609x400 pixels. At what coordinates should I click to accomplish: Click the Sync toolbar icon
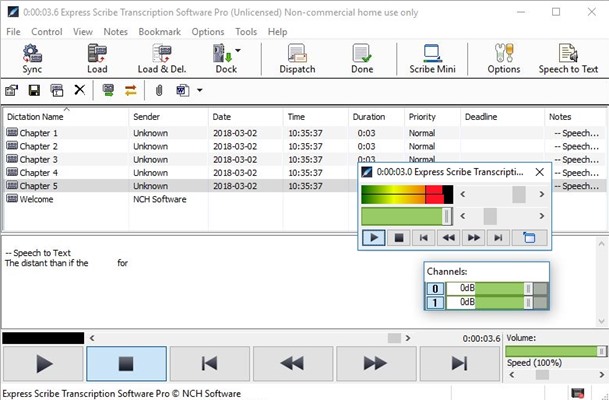click(32, 59)
